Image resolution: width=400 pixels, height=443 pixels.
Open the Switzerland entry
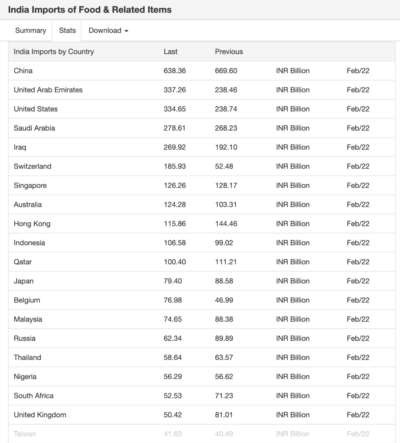tap(33, 166)
